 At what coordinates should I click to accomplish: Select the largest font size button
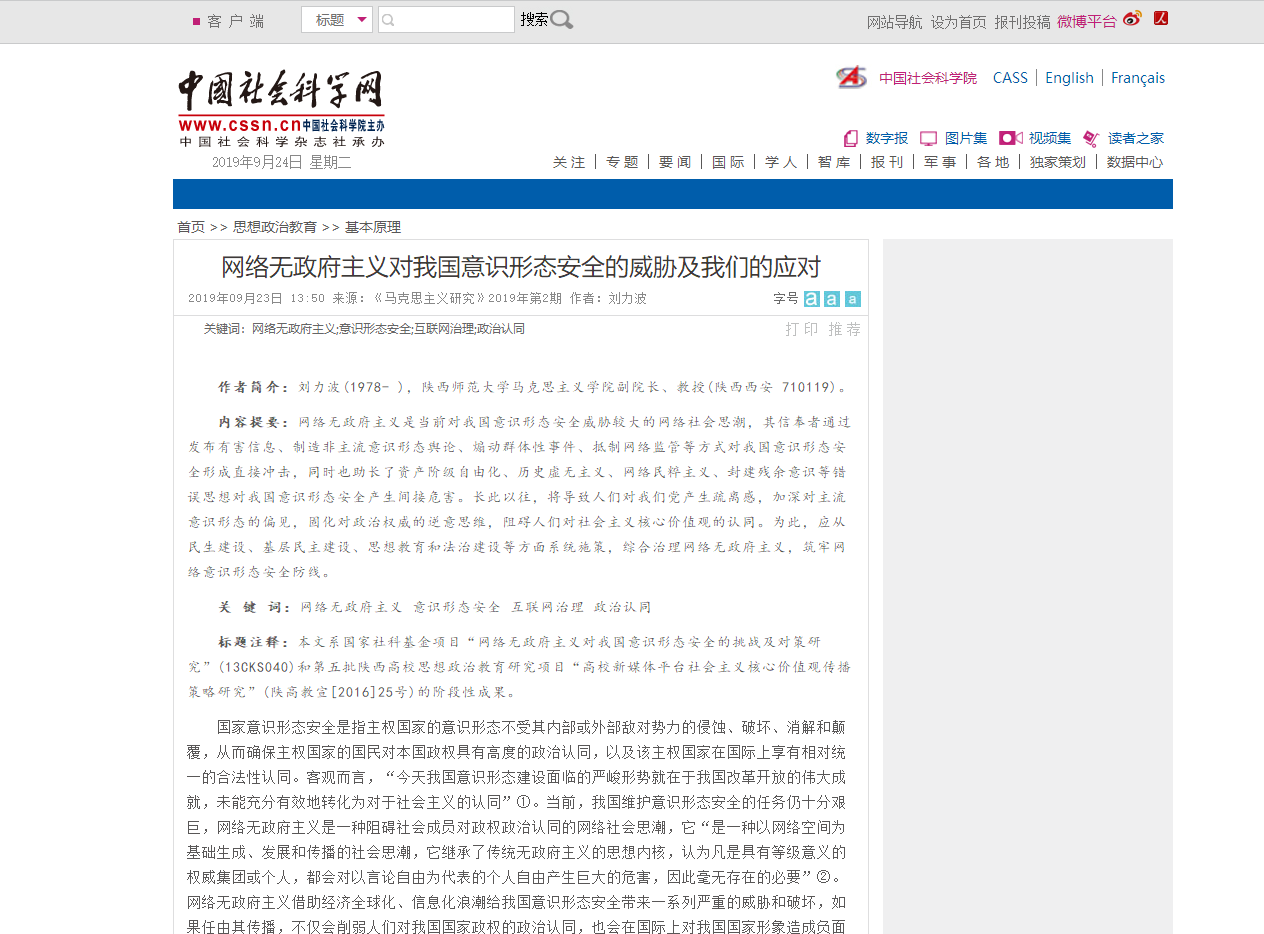[x=811, y=299]
